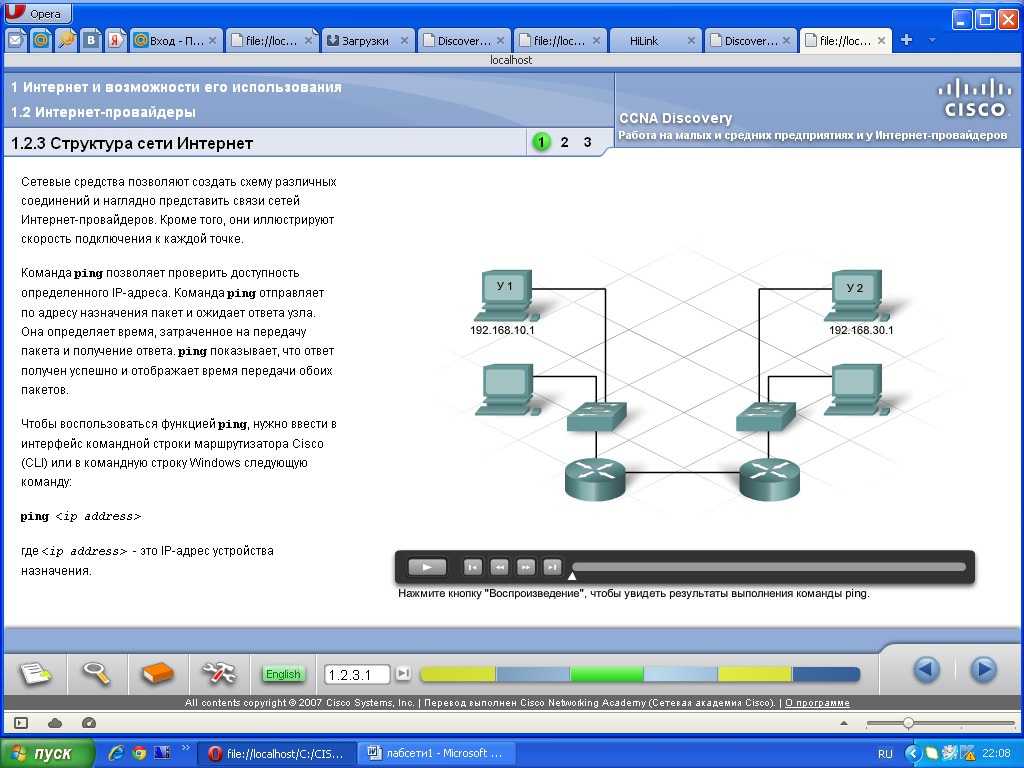This screenshot has width=1024, height=768.
Task: Click the right switch in diagram
Action: 766,416
